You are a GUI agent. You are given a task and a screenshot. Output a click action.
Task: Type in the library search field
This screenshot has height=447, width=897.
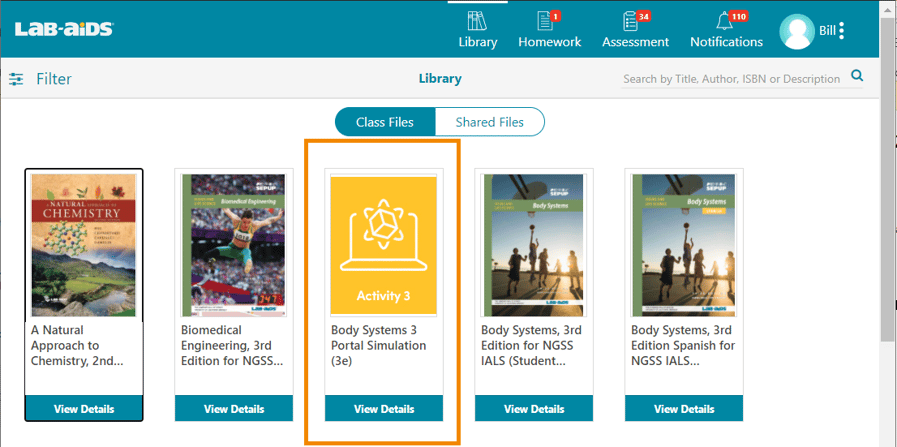[730, 79]
